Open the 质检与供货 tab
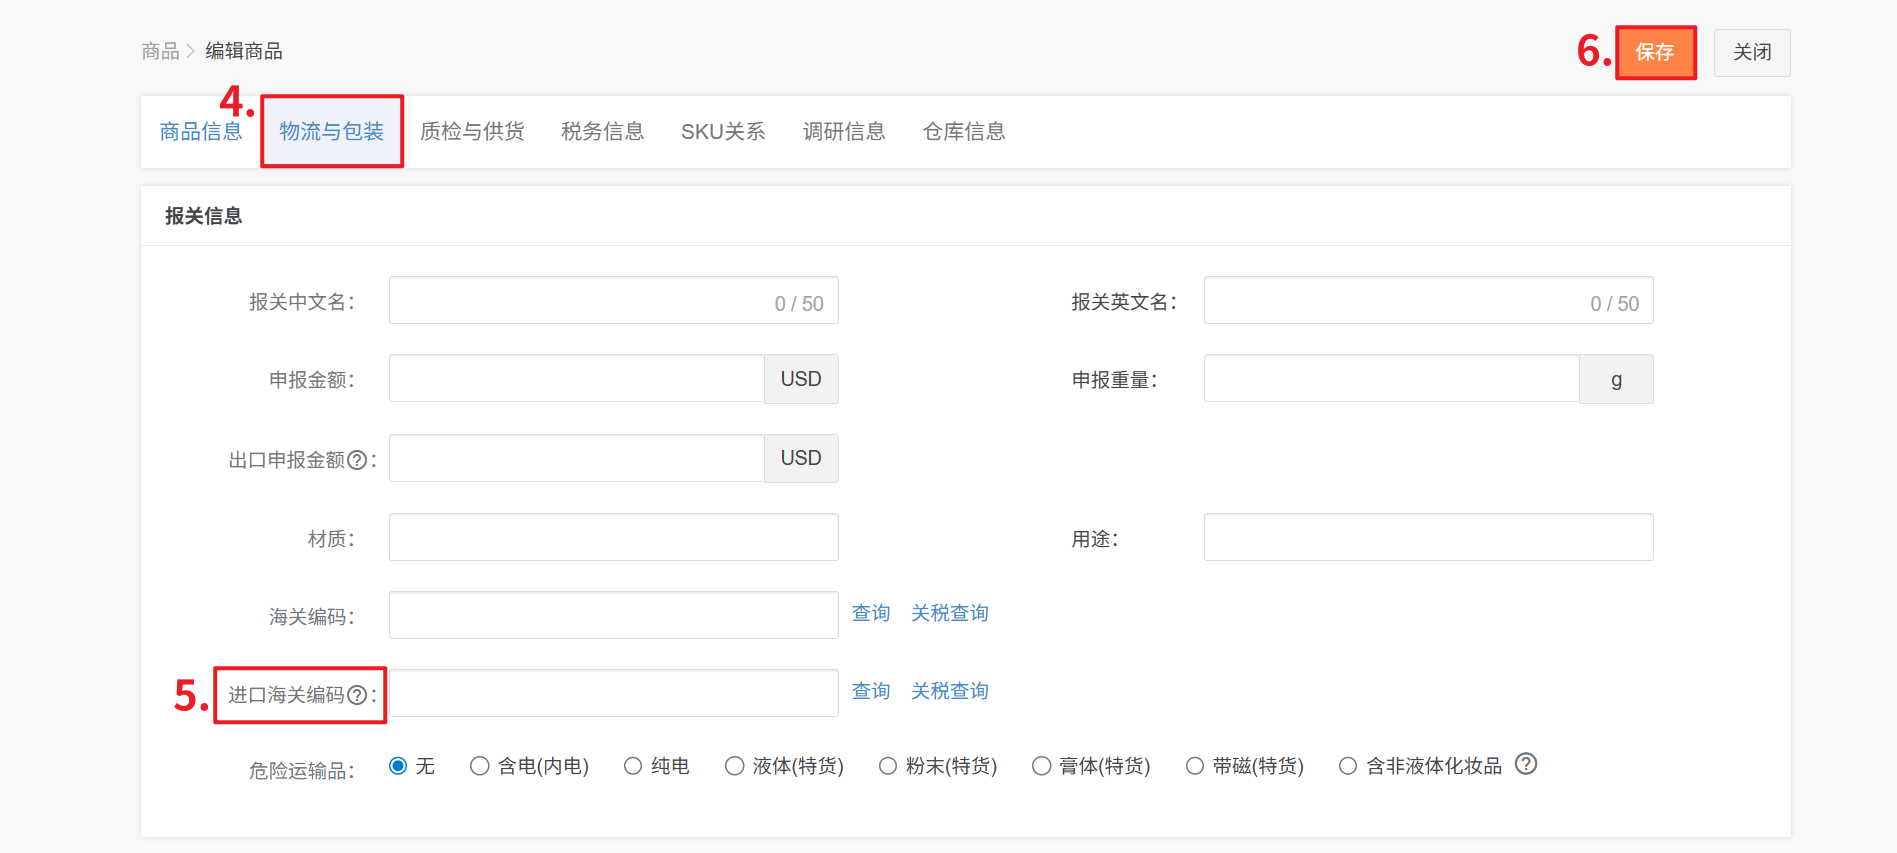1897x853 pixels. [x=472, y=132]
